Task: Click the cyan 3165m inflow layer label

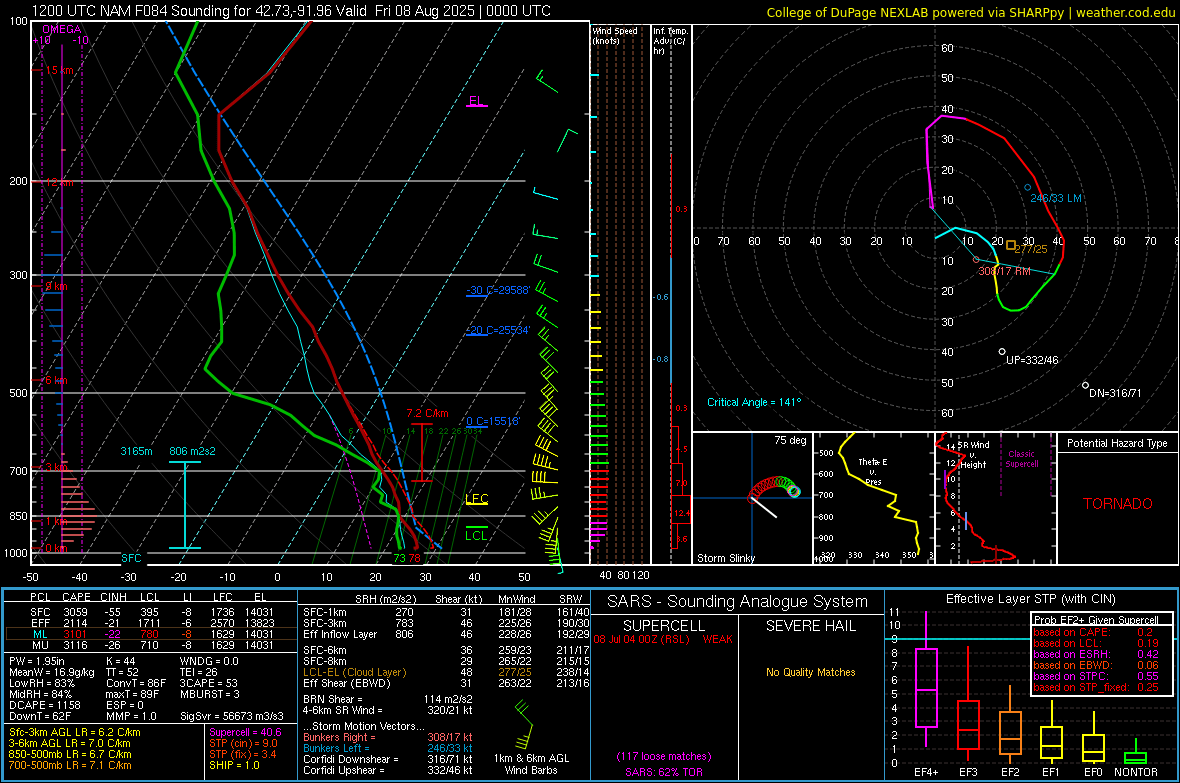Action: pyautogui.click(x=136, y=451)
